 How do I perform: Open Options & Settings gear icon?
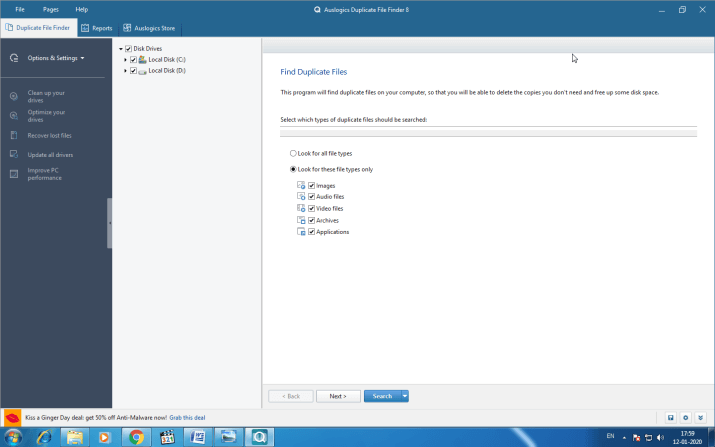coord(14,58)
